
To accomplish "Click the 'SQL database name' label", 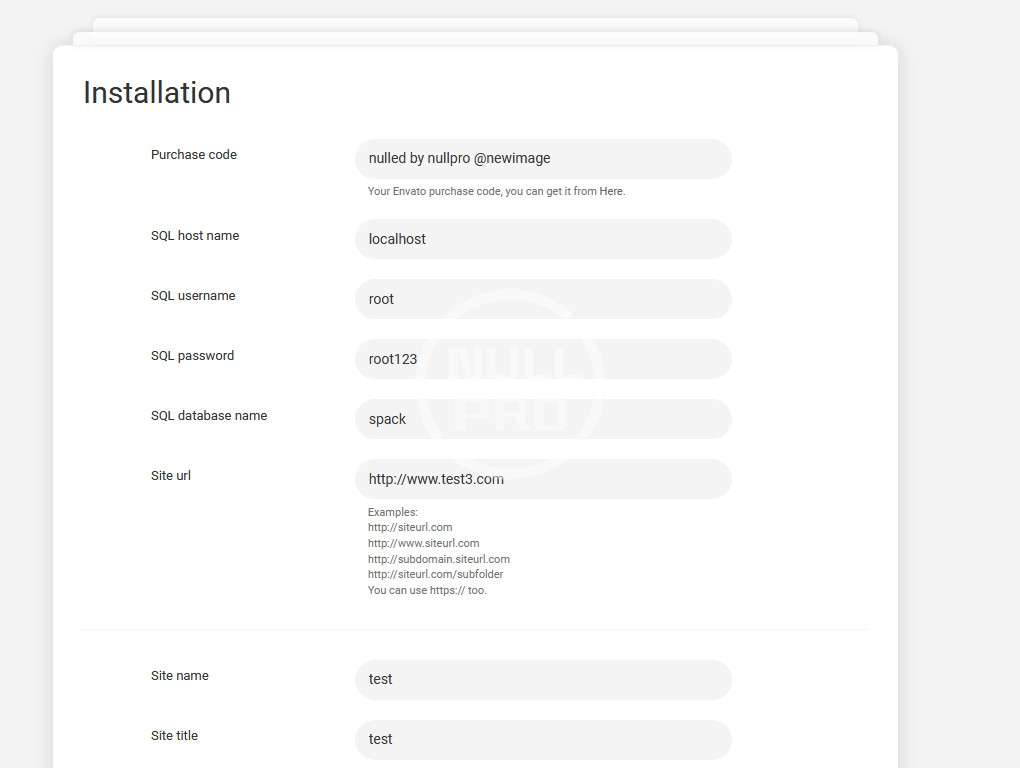I will (209, 416).
